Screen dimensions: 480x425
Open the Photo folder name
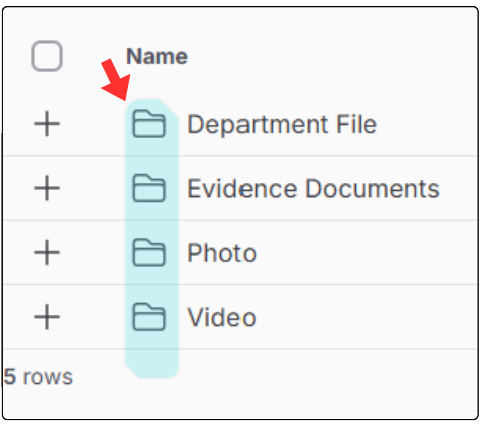click(x=222, y=253)
